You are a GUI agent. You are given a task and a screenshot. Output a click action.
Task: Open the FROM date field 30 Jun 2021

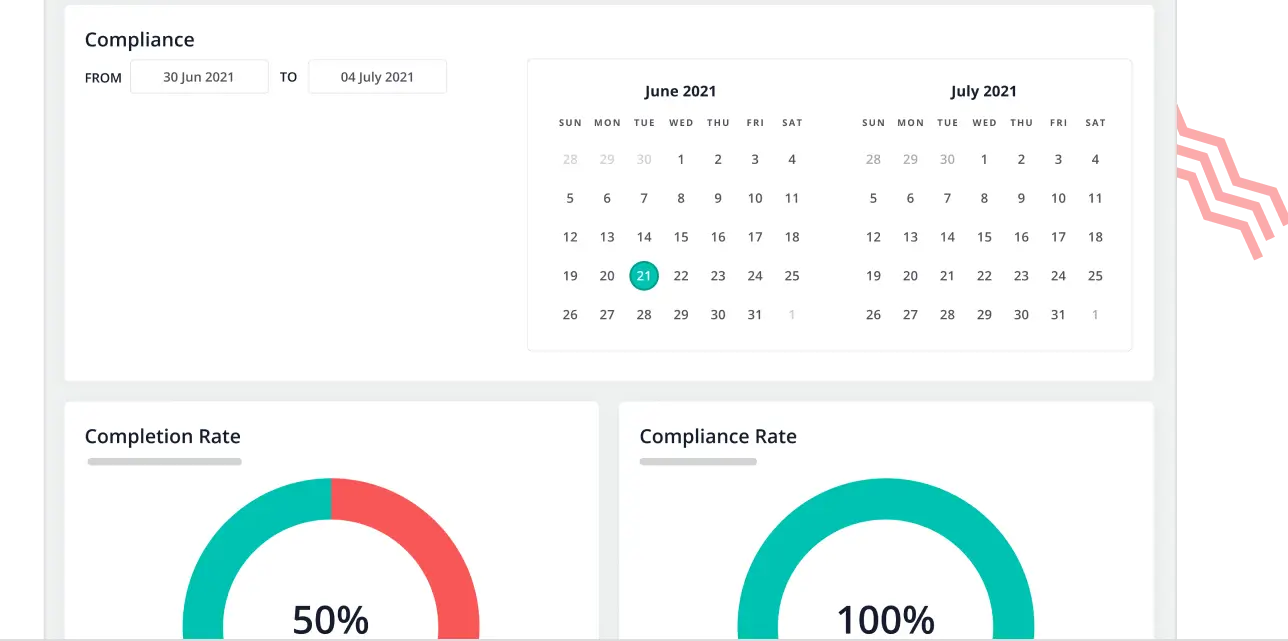pos(199,77)
